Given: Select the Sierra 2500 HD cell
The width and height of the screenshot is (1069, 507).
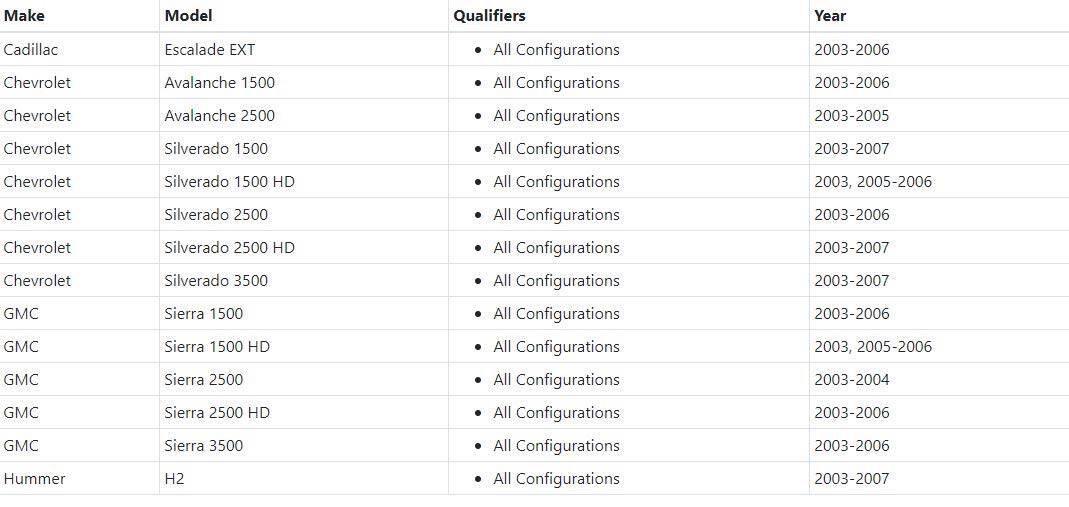Looking at the screenshot, I should (x=217, y=413).
